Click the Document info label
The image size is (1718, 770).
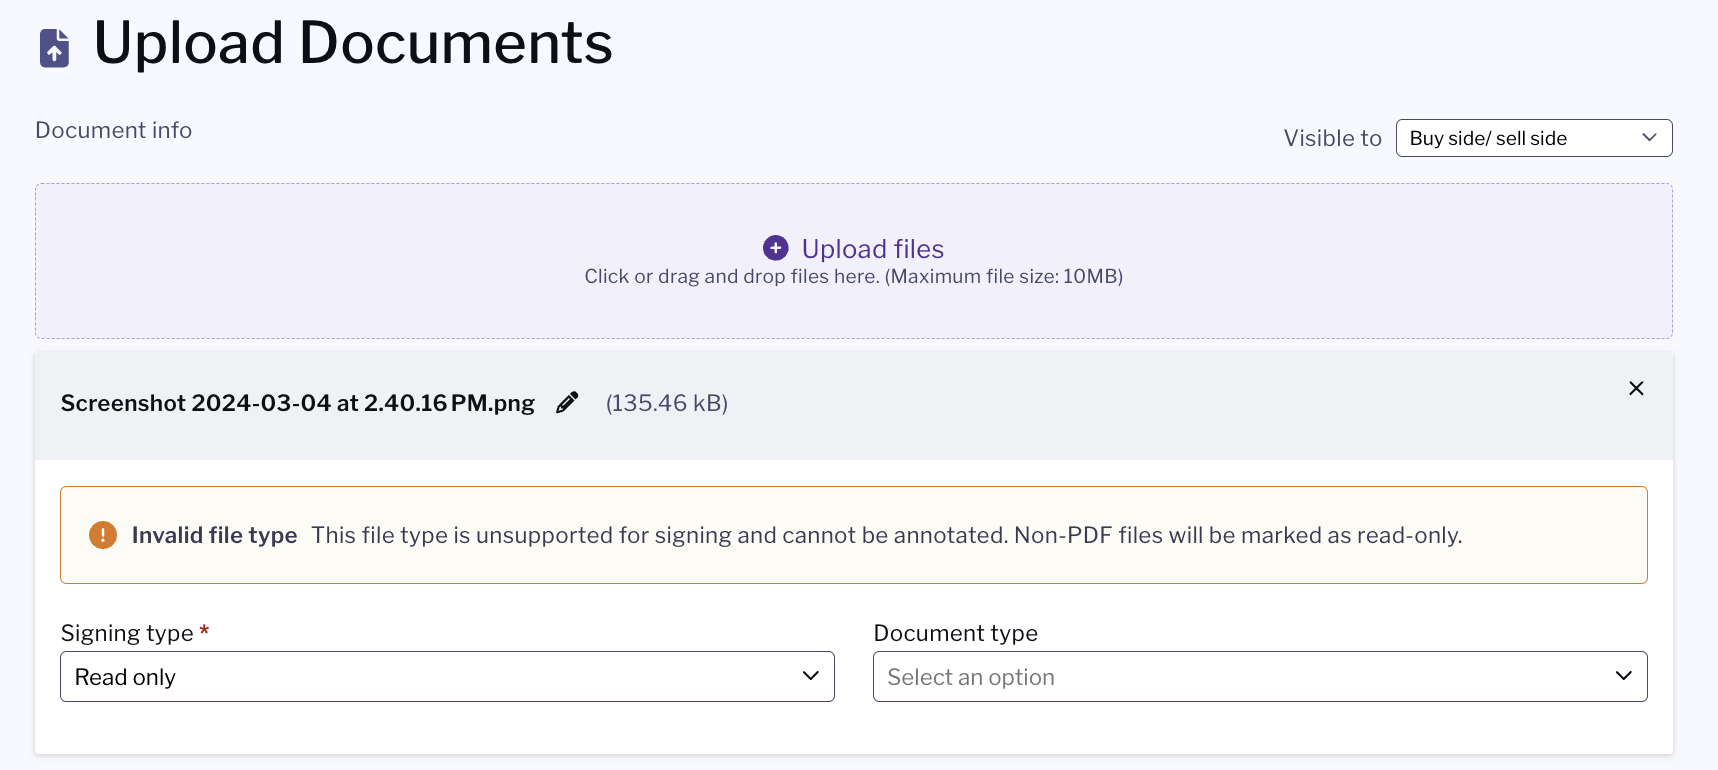pos(114,130)
